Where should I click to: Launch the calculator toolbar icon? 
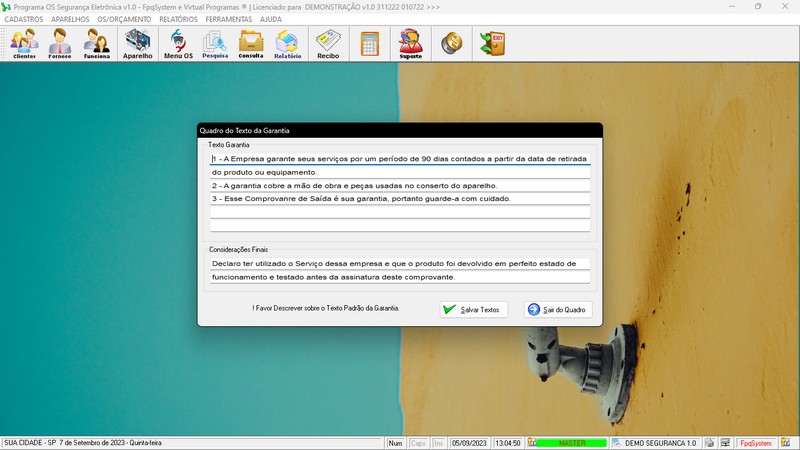click(x=370, y=44)
